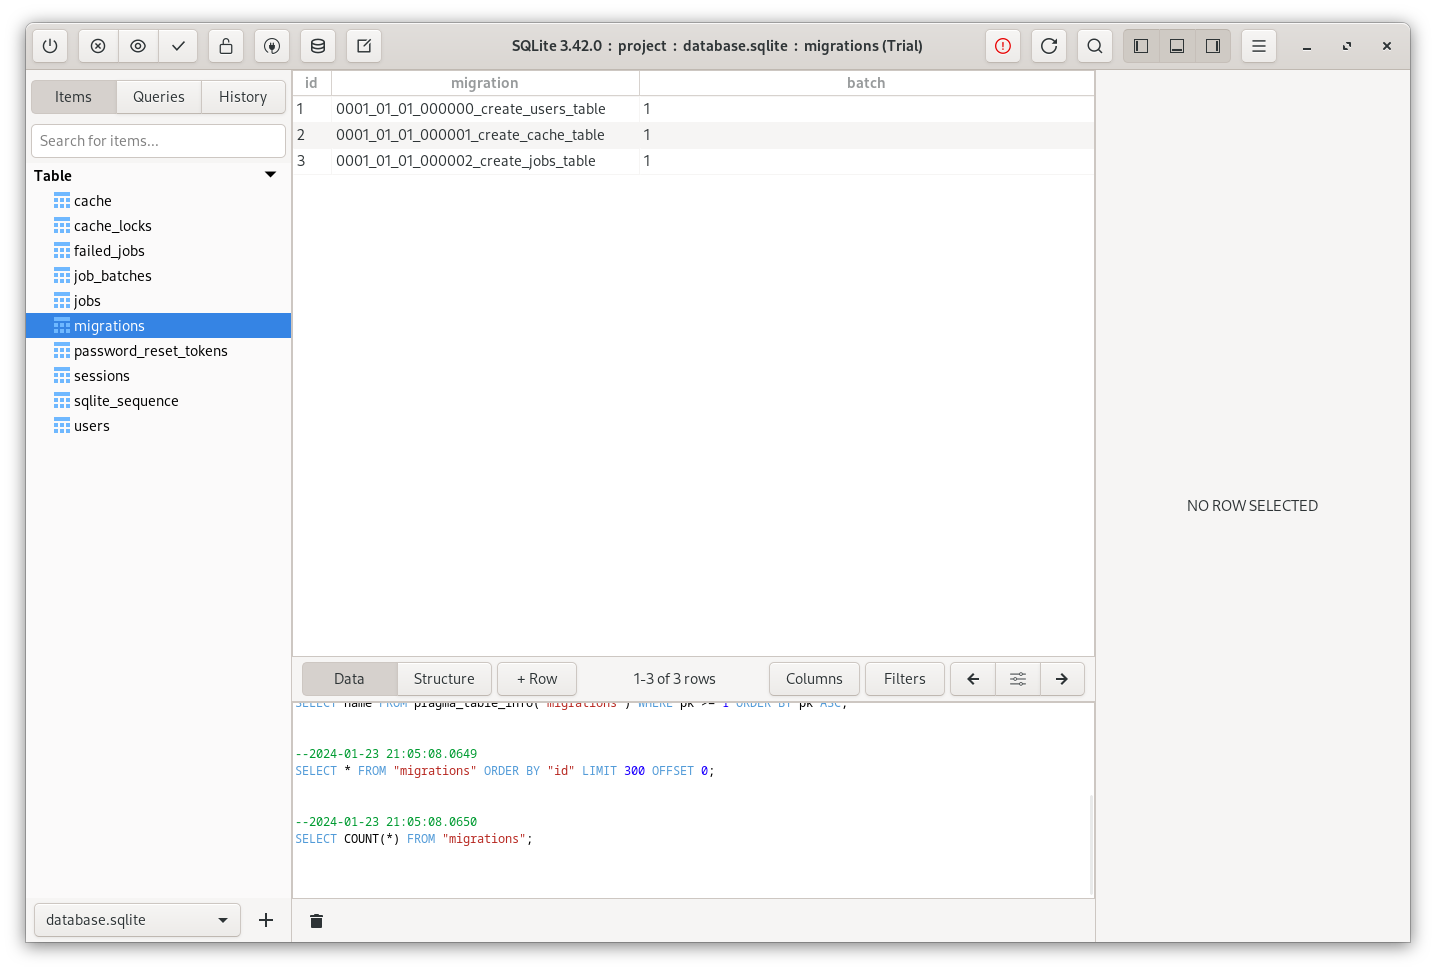1436x971 pixels.
Task: Click the Columns button
Action: tap(814, 679)
